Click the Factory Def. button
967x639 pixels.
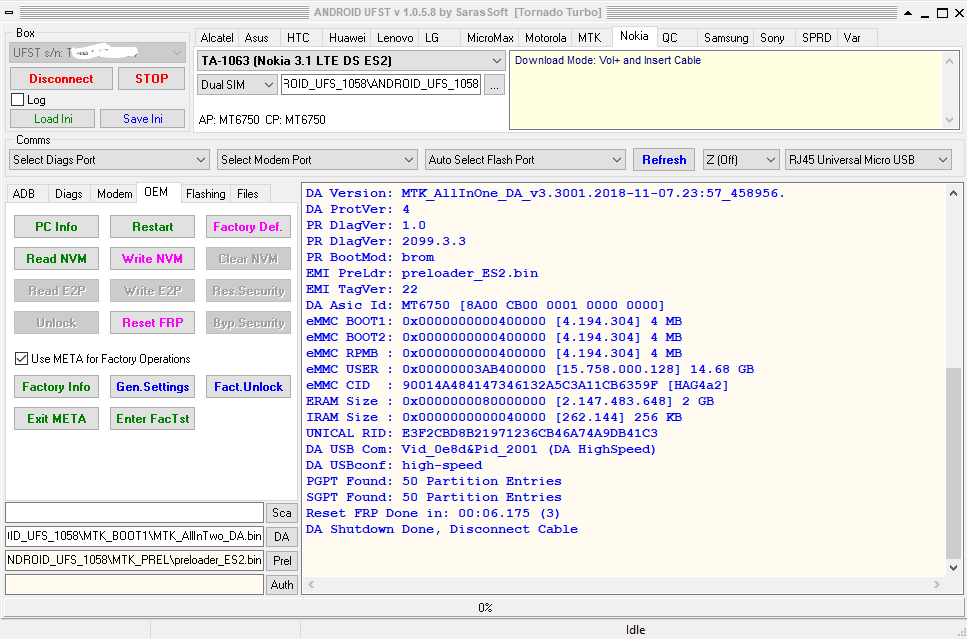[x=248, y=226]
